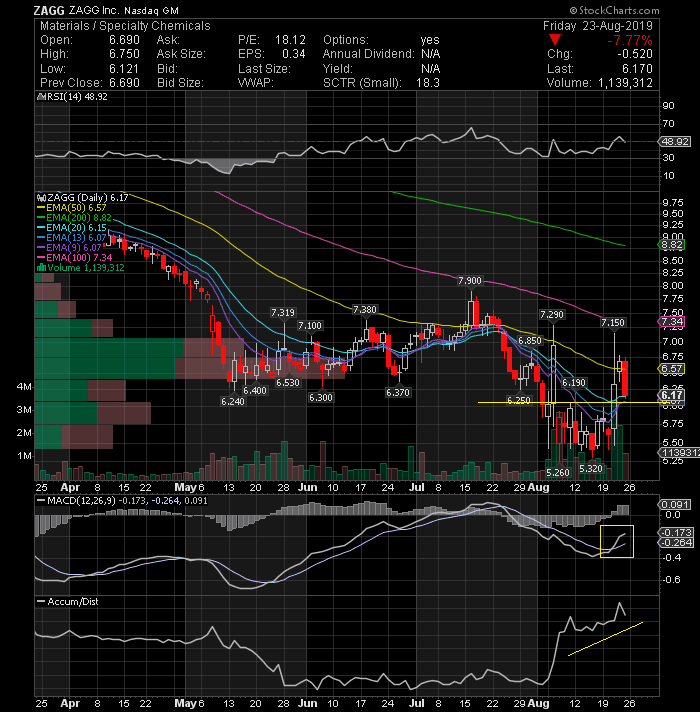Click the 6.17 last price tag on right axis

tap(672, 395)
